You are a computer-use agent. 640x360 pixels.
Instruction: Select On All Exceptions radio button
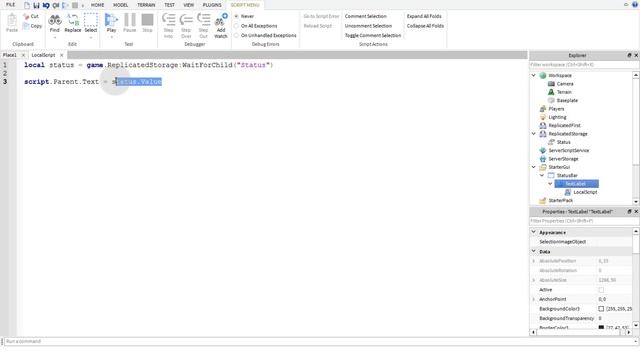pos(236,26)
